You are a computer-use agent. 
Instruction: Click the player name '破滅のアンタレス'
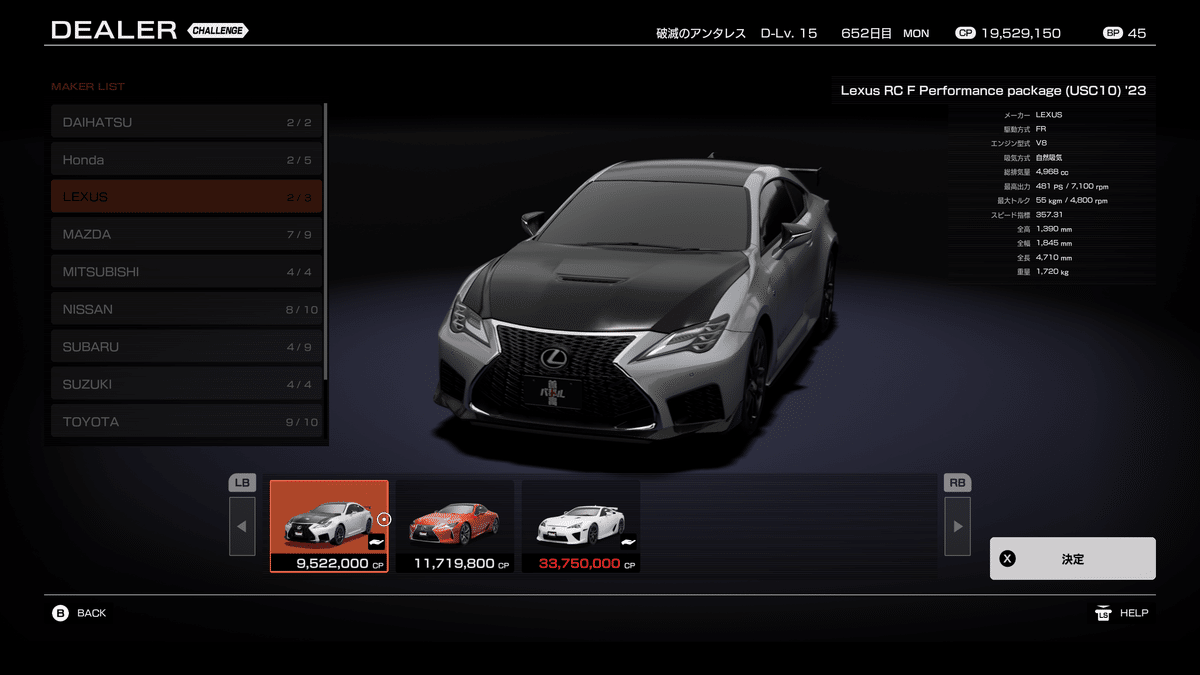[x=699, y=33]
